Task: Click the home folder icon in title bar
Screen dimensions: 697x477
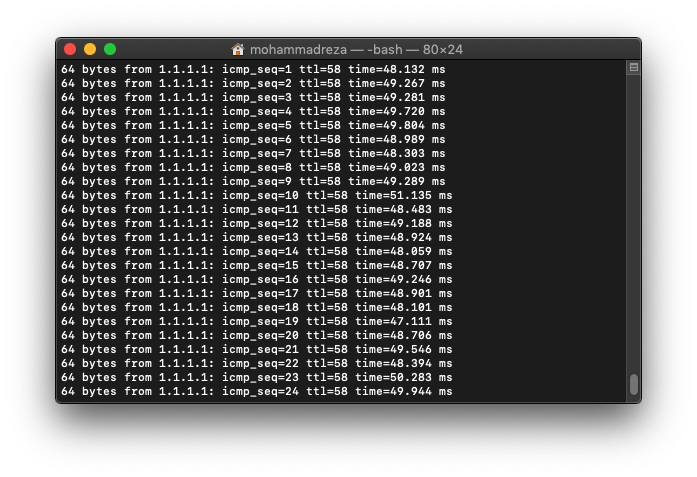Action: tap(238, 49)
